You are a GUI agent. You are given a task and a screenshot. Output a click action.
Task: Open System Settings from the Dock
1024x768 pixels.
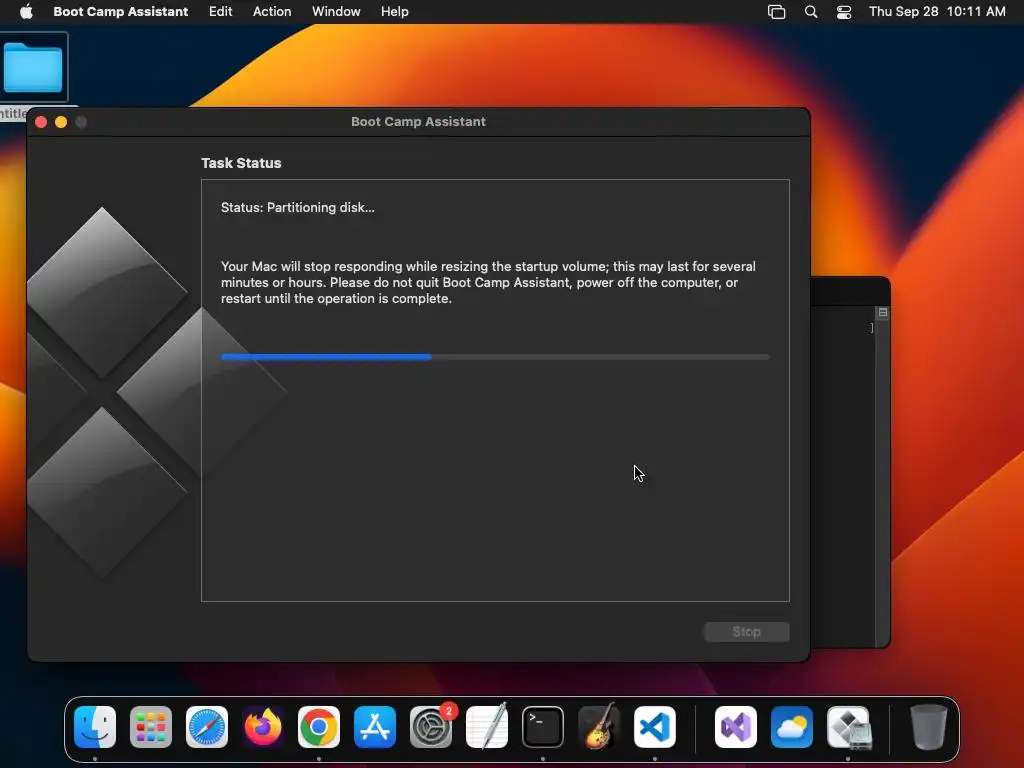click(x=431, y=727)
